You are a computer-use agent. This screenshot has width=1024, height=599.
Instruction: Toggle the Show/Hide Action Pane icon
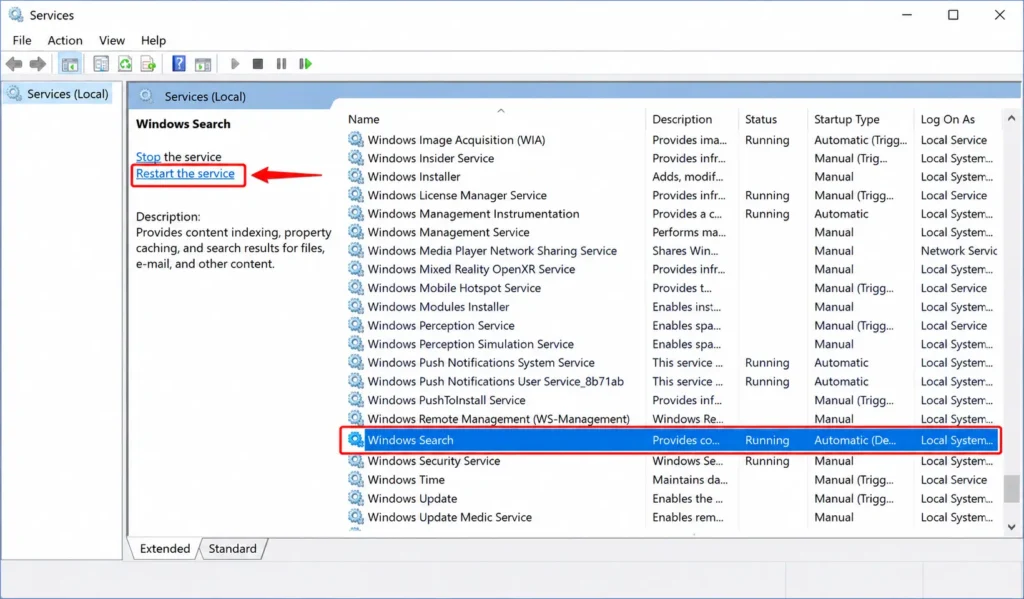203,64
